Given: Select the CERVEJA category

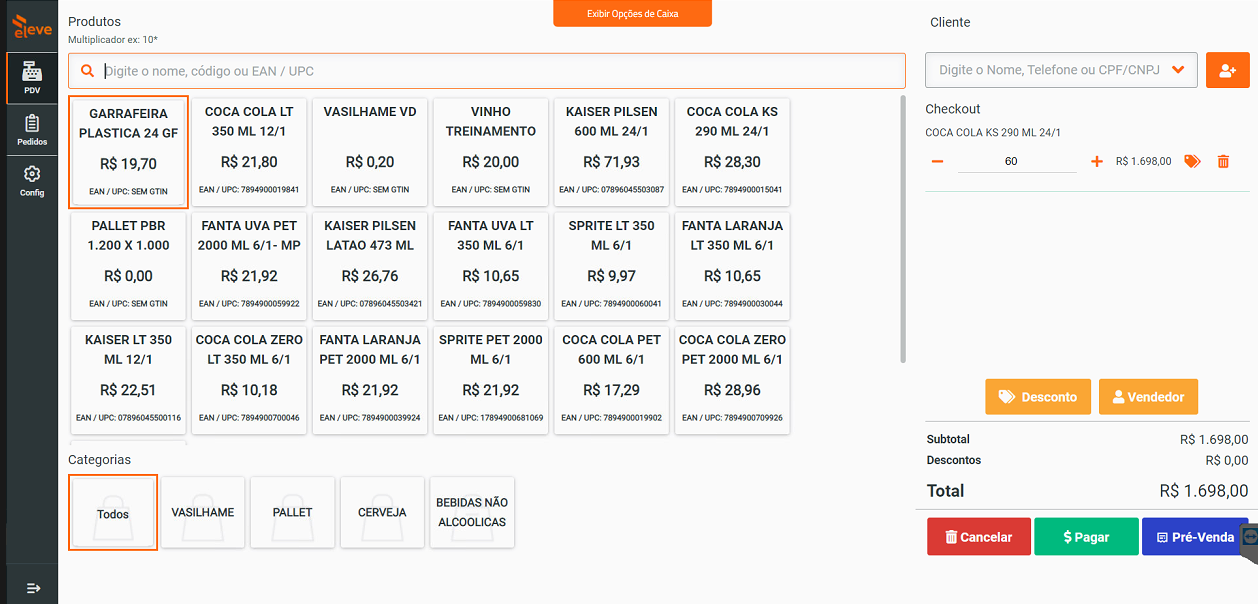Looking at the screenshot, I should 382,512.
